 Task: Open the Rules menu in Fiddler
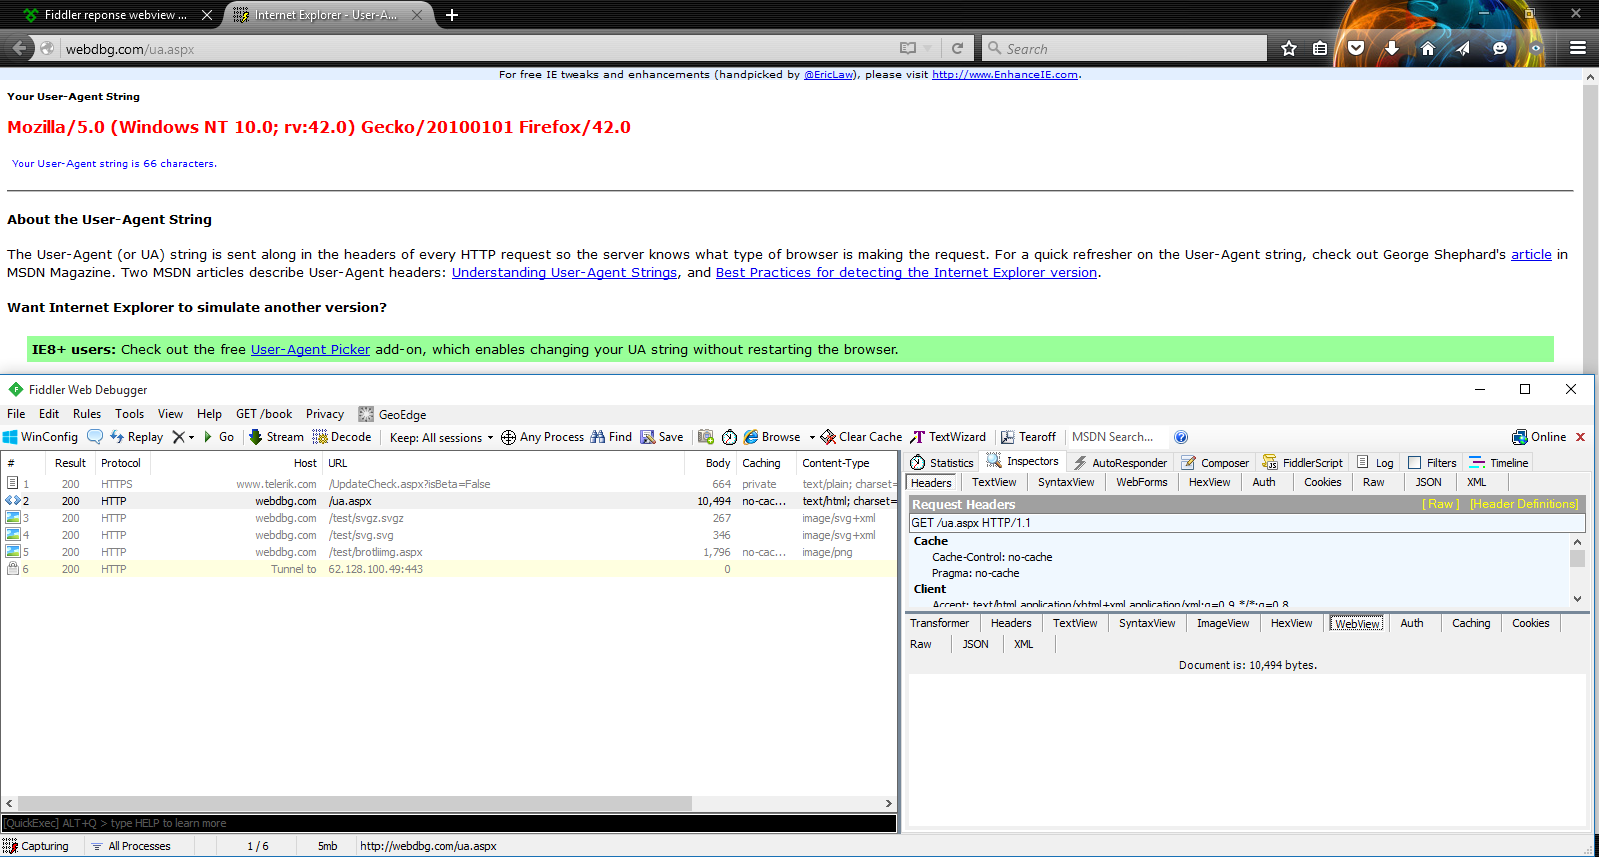coord(87,414)
